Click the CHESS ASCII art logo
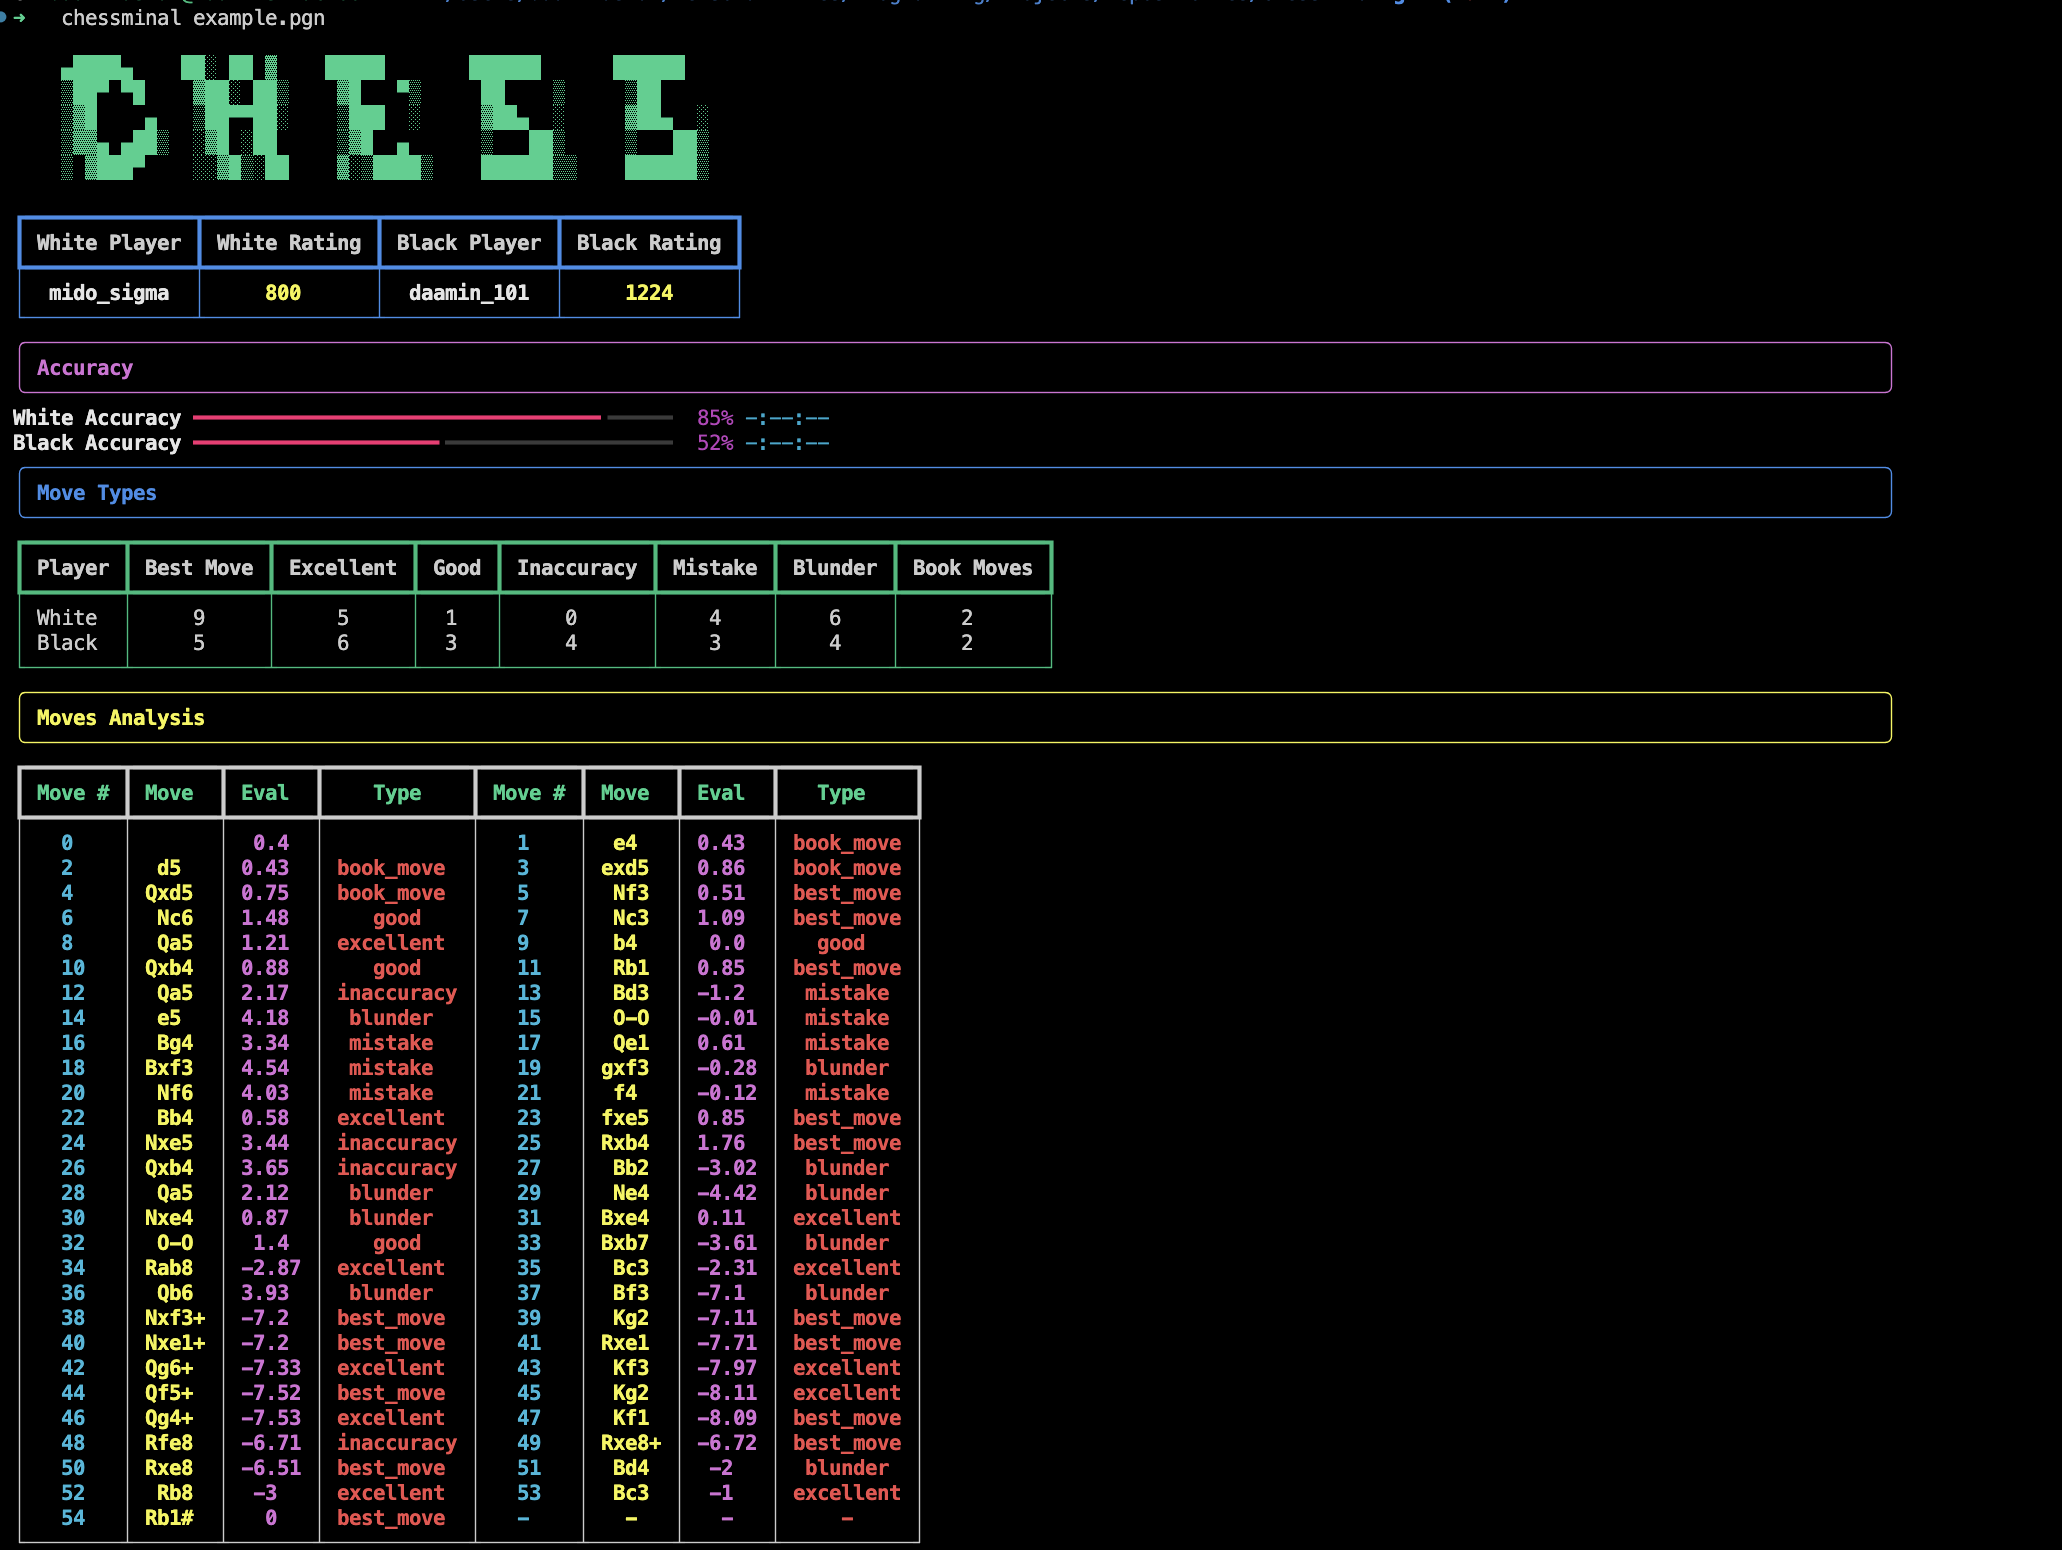 tap(385, 118)
